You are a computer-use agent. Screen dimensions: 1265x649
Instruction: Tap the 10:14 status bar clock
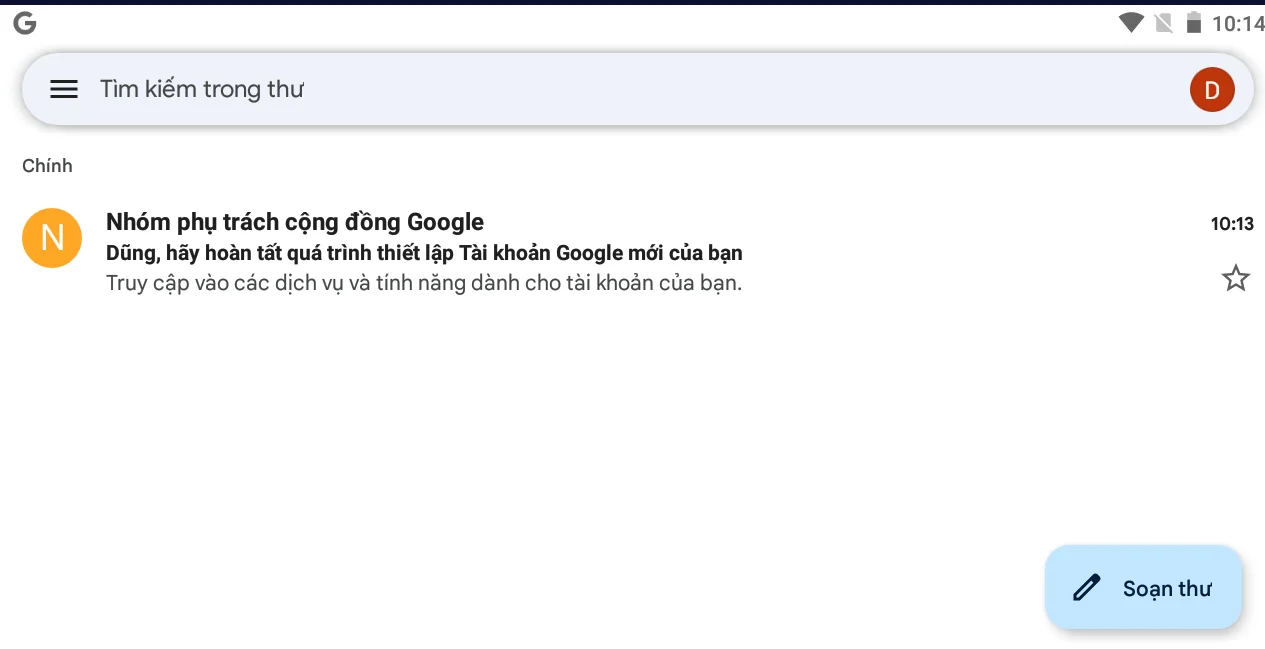(x=1238, y=24)
